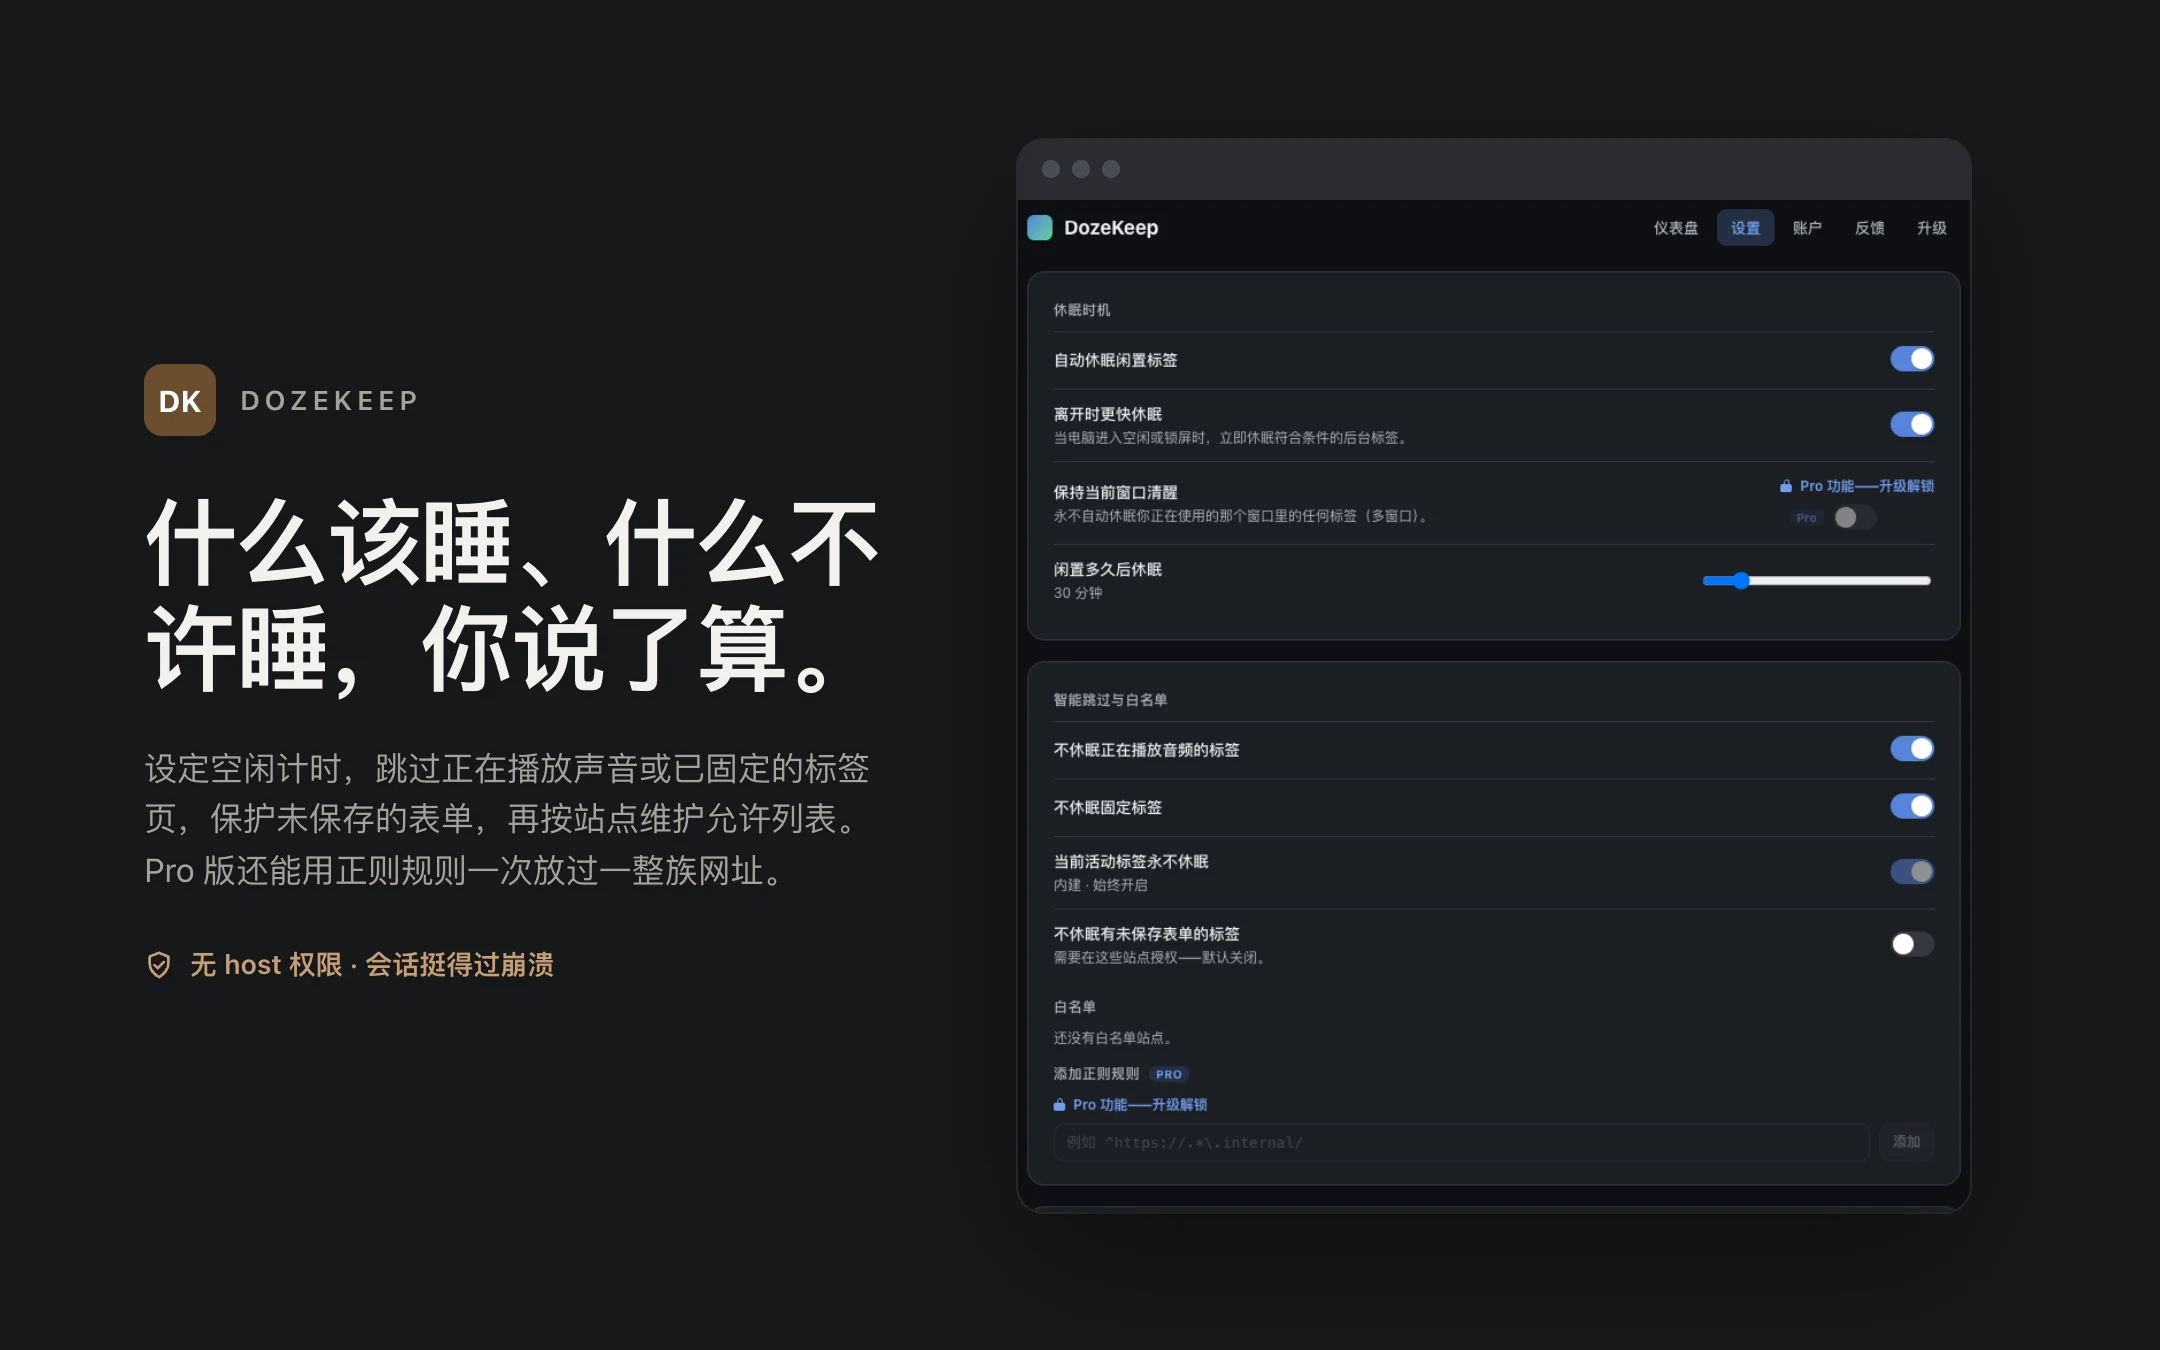2160x1350 pixels.
Task: Go to the 反馈 tab
Action: click(x=1869, y=228)
